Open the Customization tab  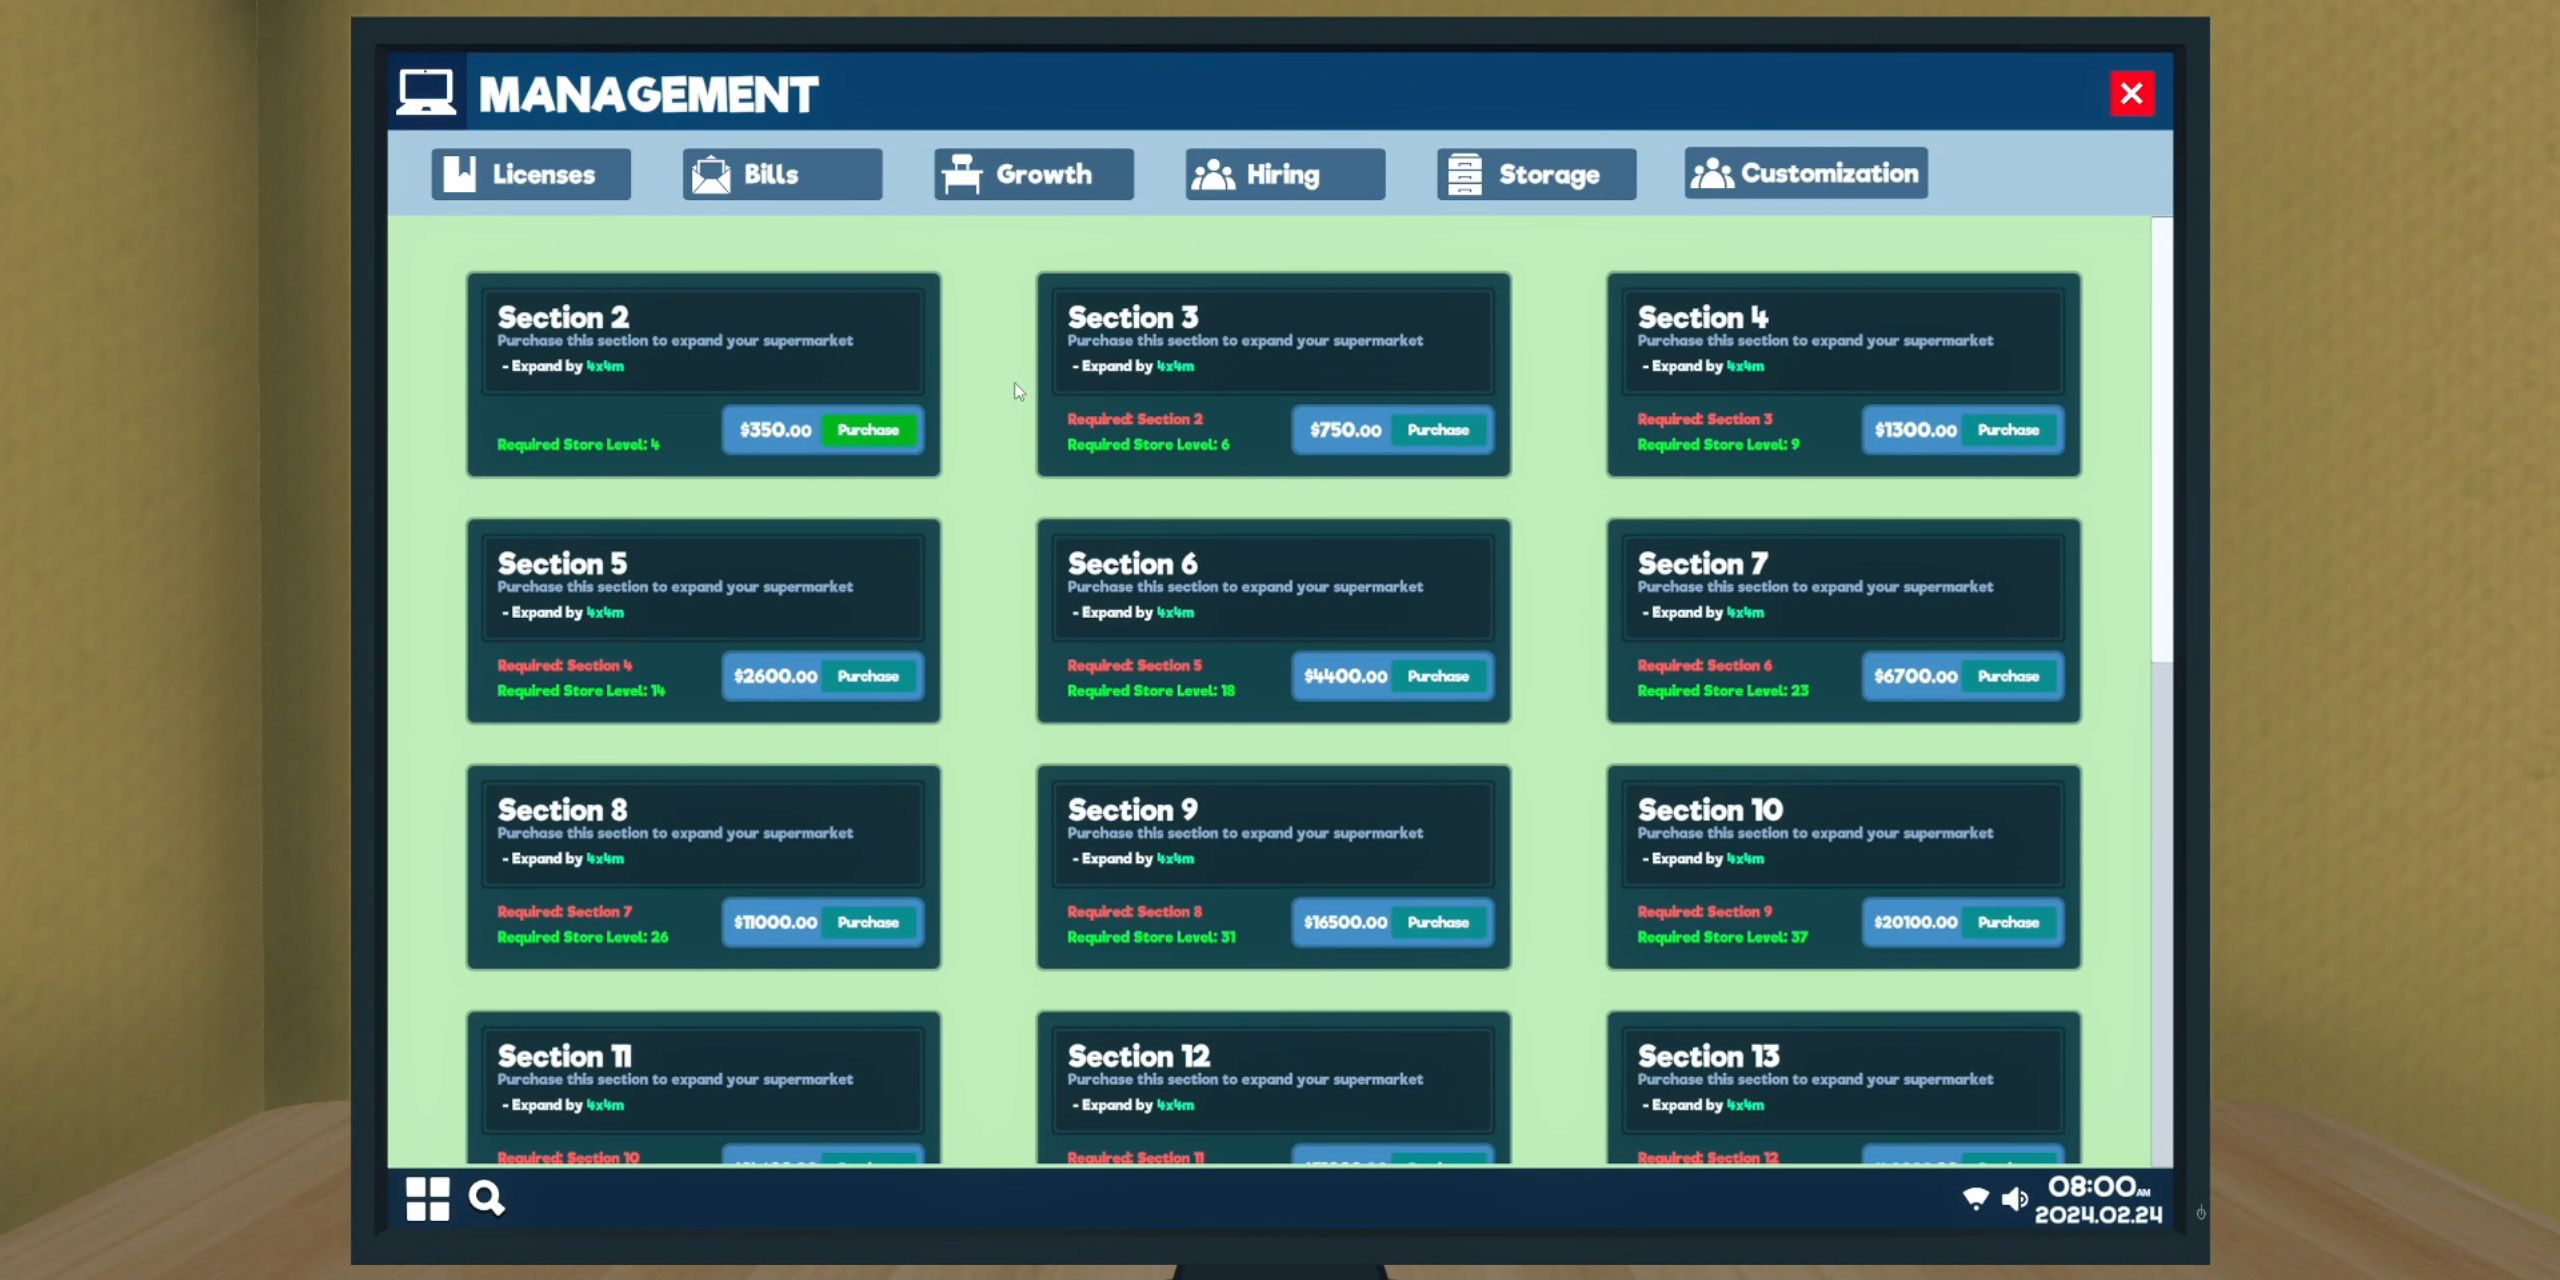pyautogui.click(x=1806, y=173)
